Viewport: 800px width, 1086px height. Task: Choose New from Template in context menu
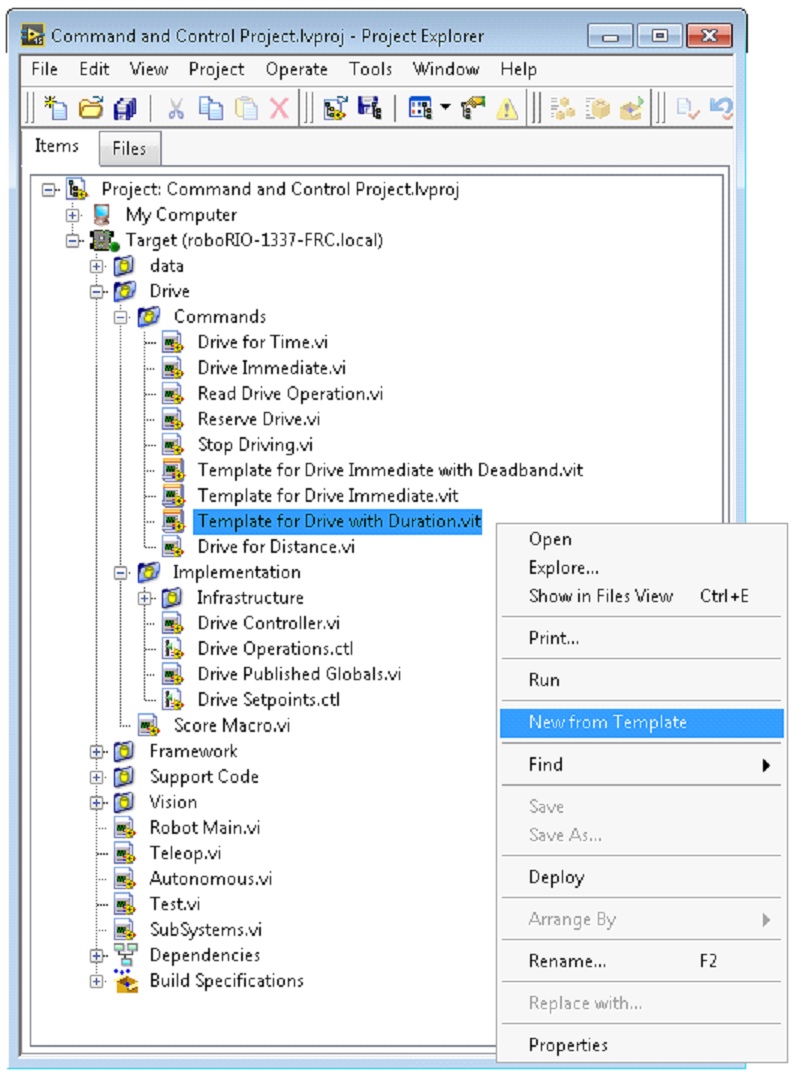click(607, 723)
